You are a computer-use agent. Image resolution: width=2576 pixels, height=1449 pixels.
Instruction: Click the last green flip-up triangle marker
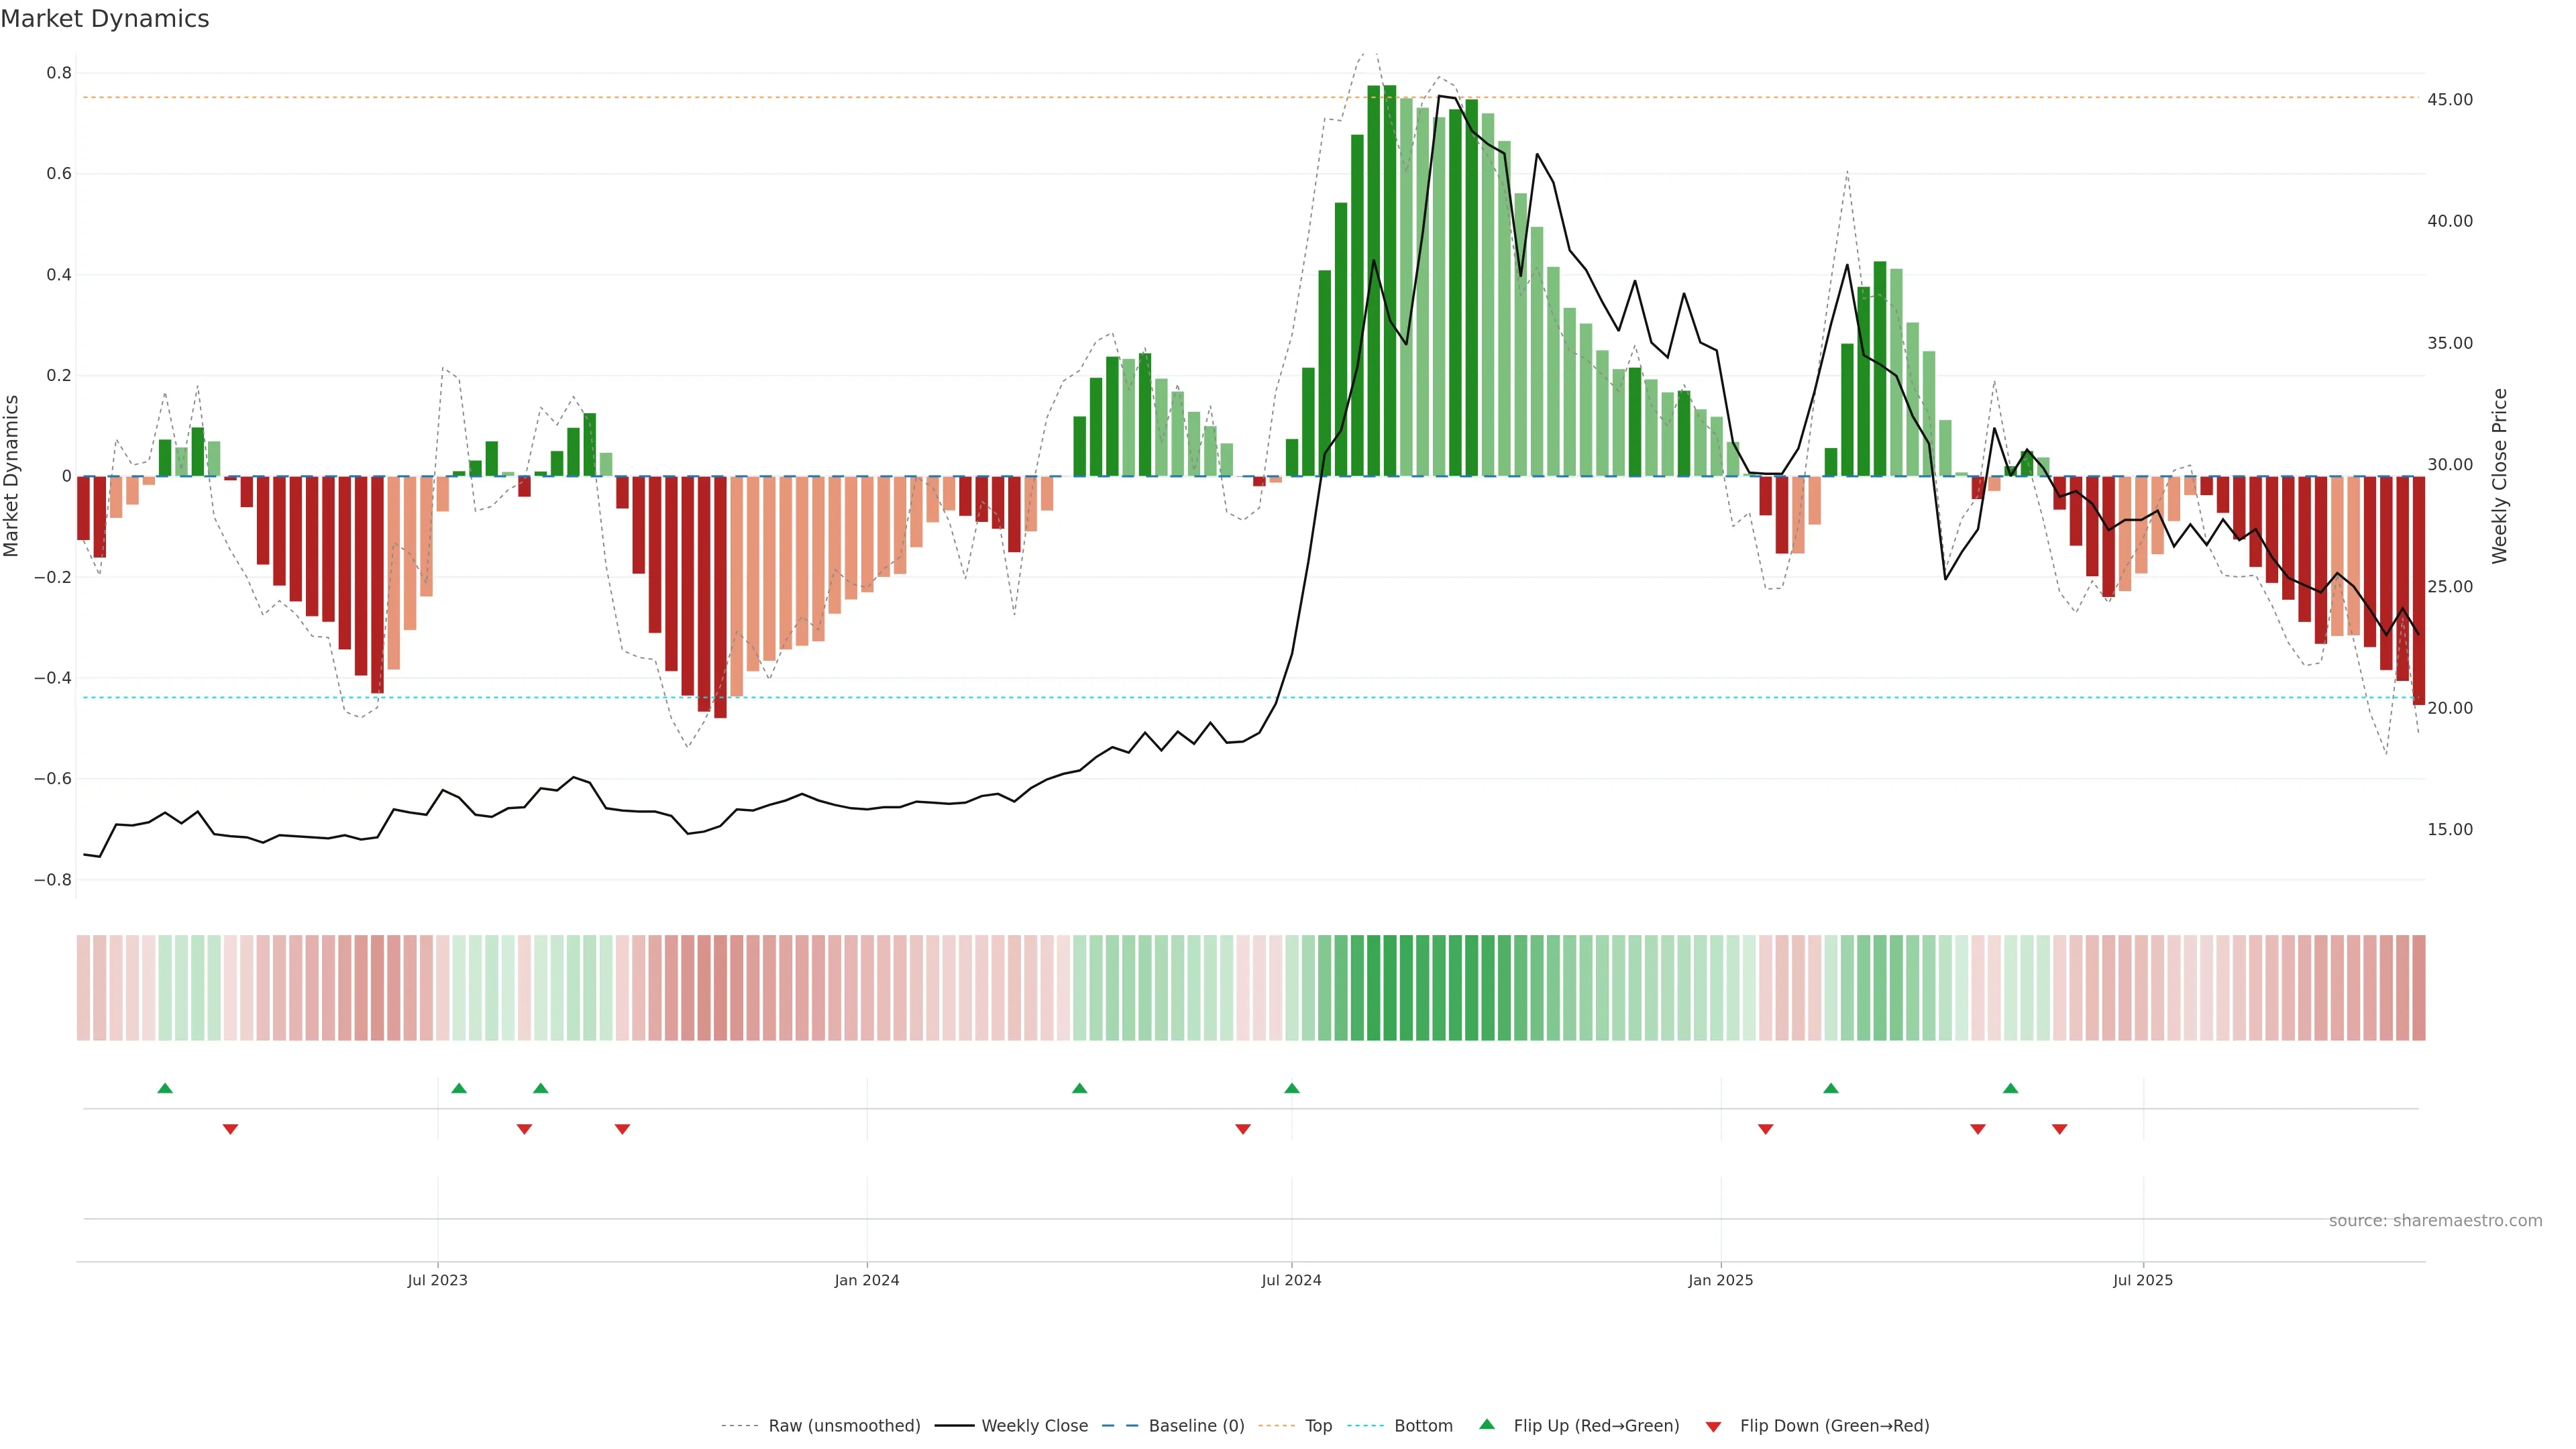(x=2010, y=1088)
